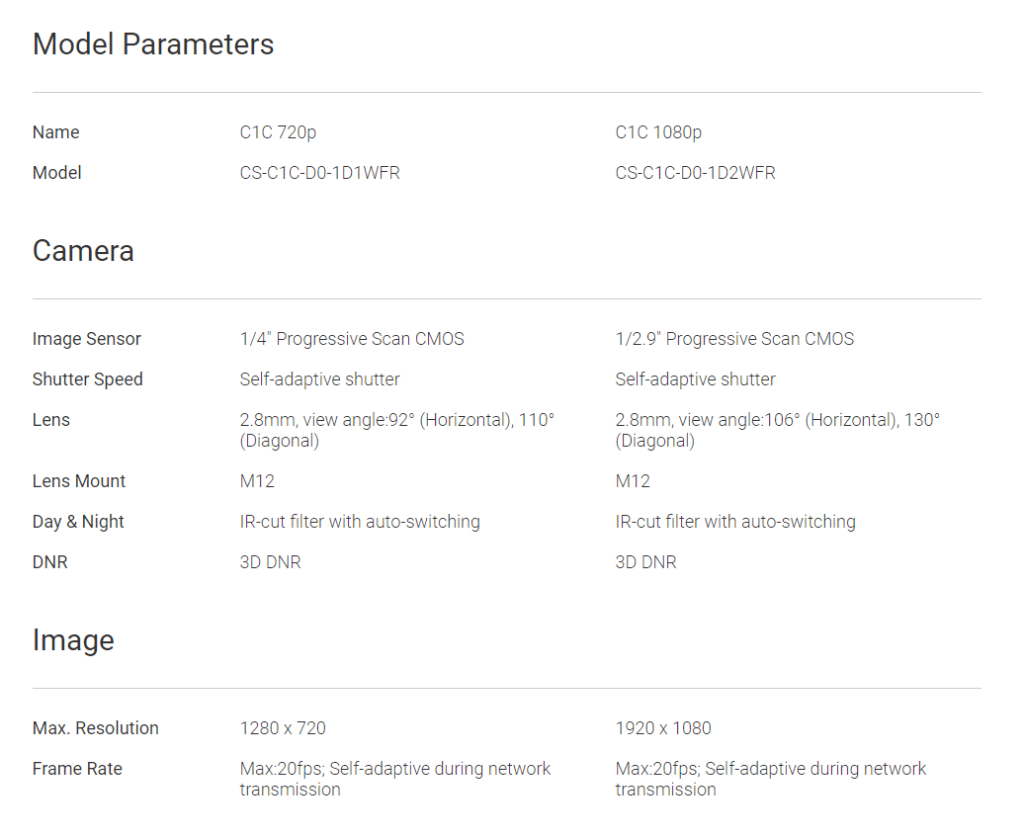Click the Lens Mount row label
The height and width of the screenshot is (838, 1024).
(79, 481)
